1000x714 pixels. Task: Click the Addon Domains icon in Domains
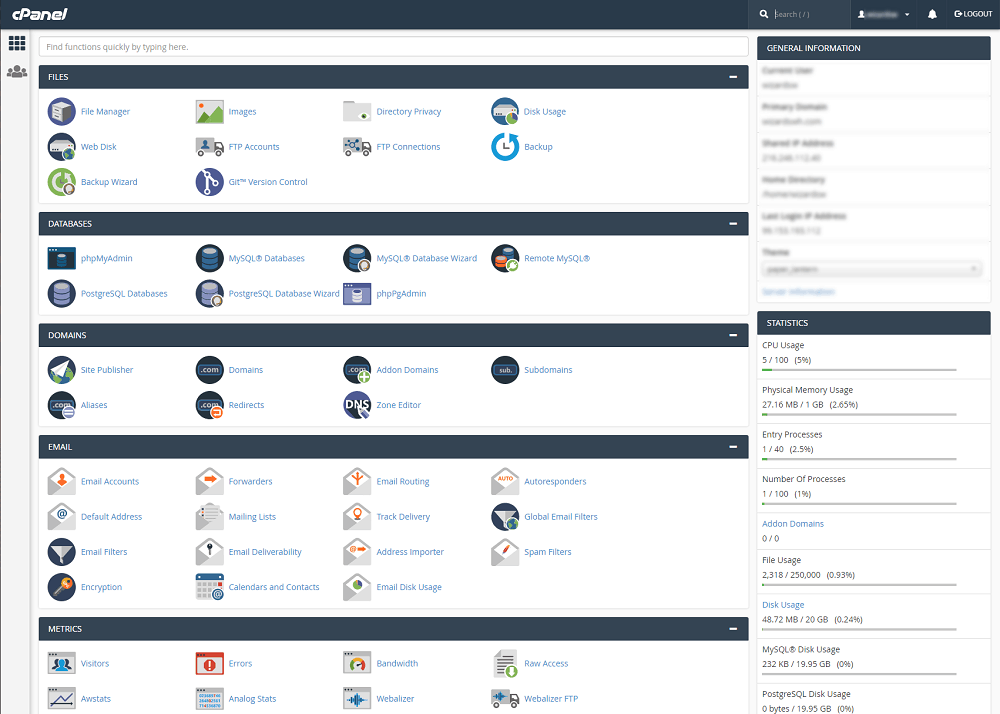point(357,370)
